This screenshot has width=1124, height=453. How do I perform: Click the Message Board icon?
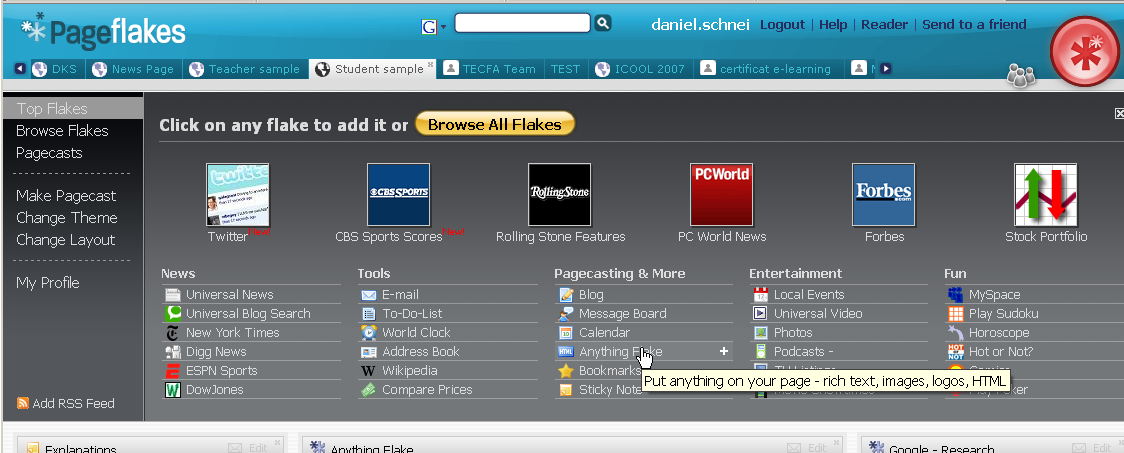point(566,313)
